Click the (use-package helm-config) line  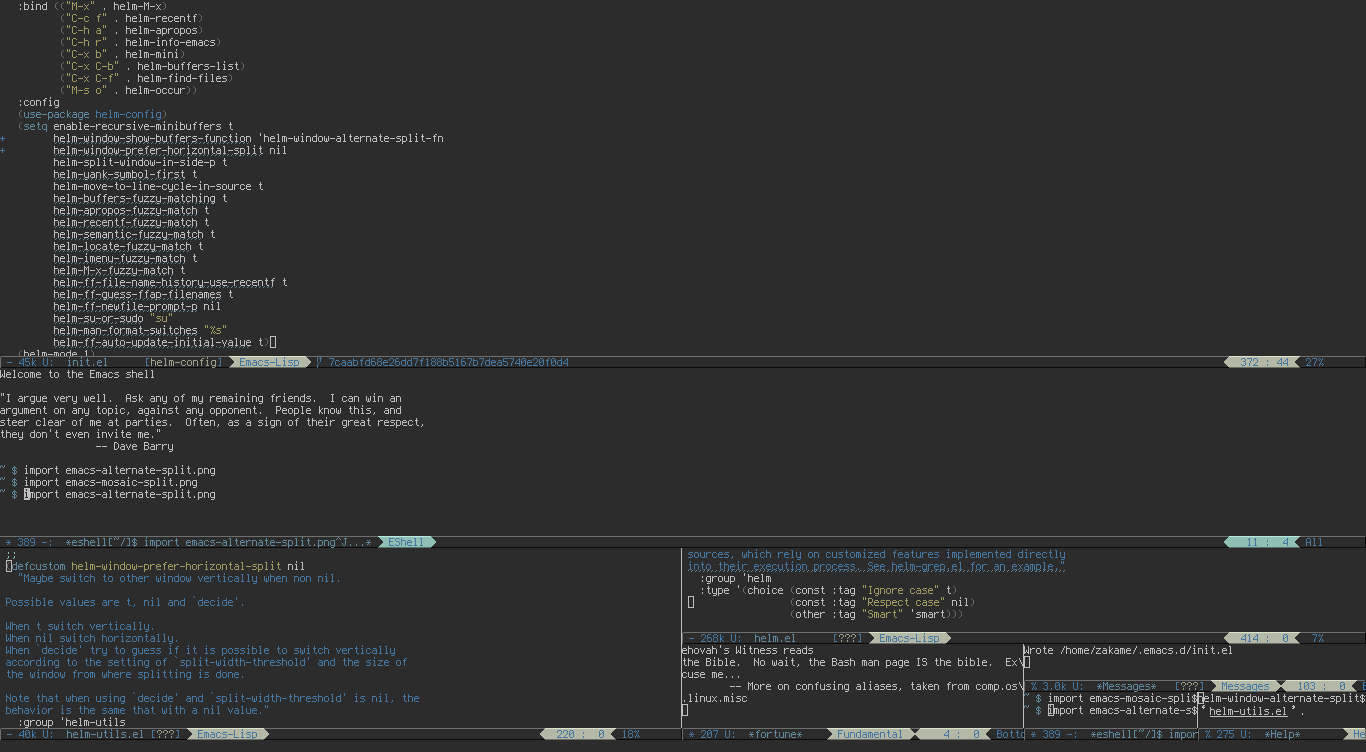pyautogui.click(x=92, y=114)
